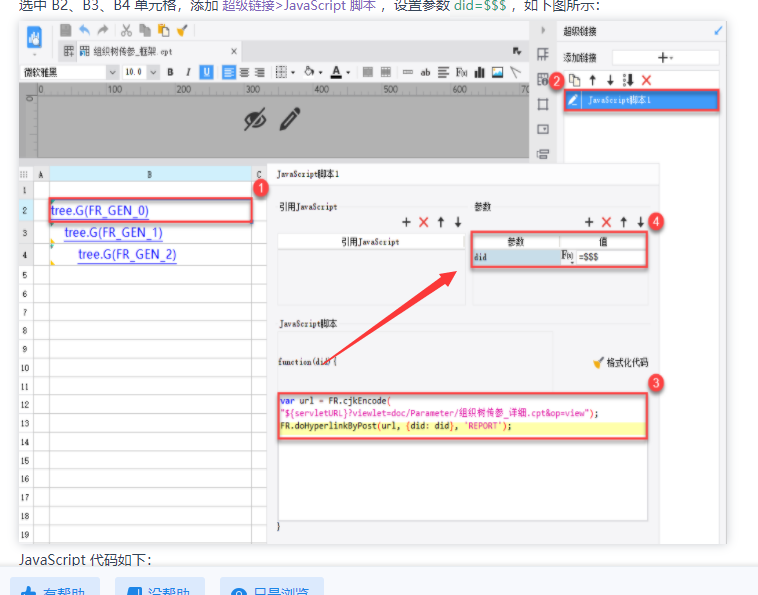Screen dimensions: 758x595
Task: Delete selected hyperlink with red X icon
Action: tap(646, 80)
